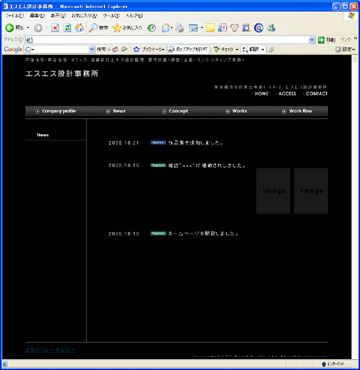Viewport: 360px width, 370px height.
Task: Click the page vertical scrollbar up arrow
Action: click(355, 59)
